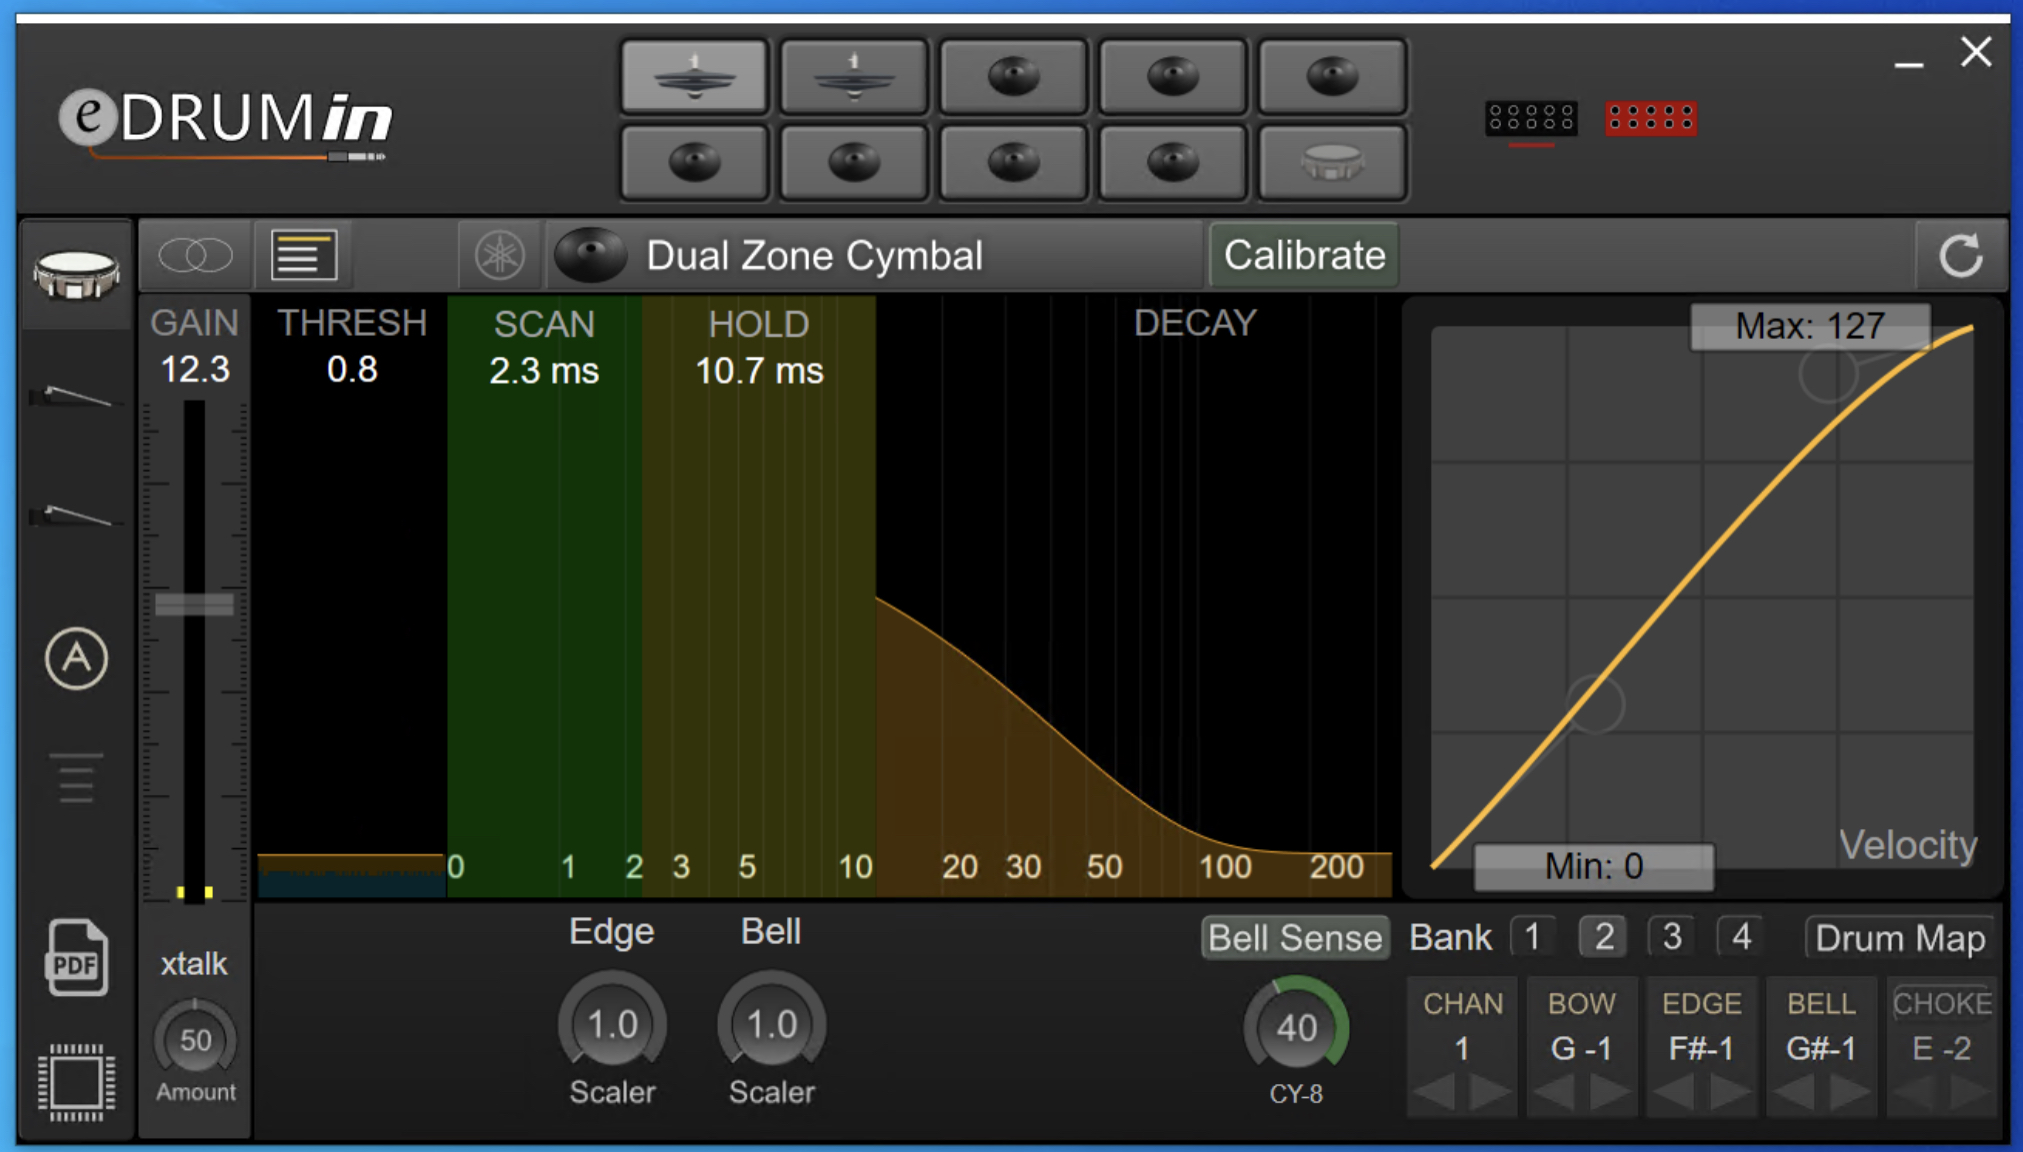
Task: Select the third pad in the top row
Action: (x=1013, y=76)
